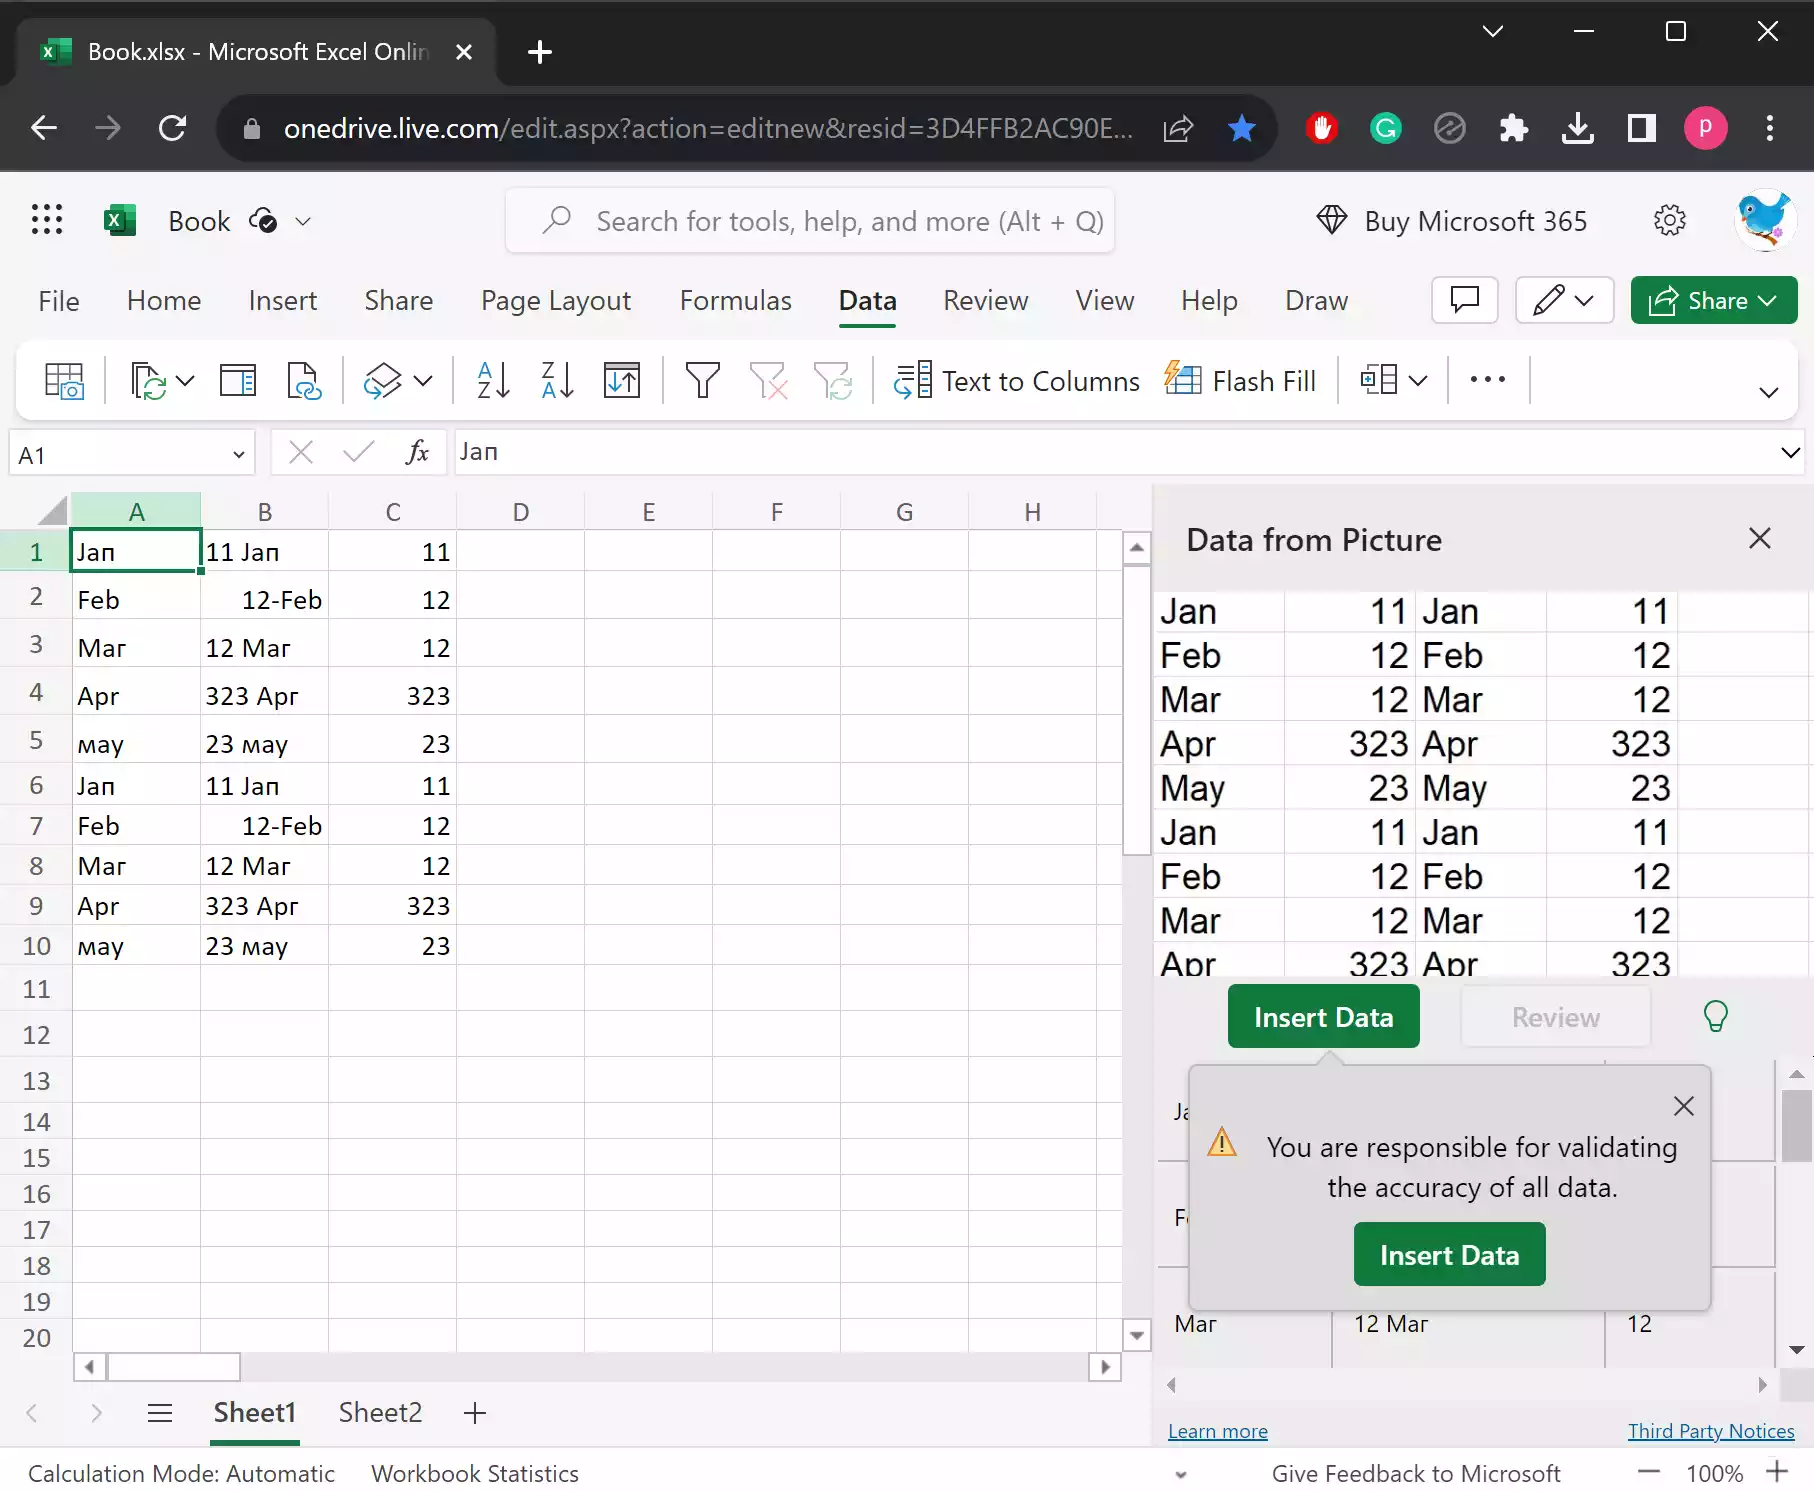Click the Data Validation icon
1814x1491 pixels.
[1379, 380]
